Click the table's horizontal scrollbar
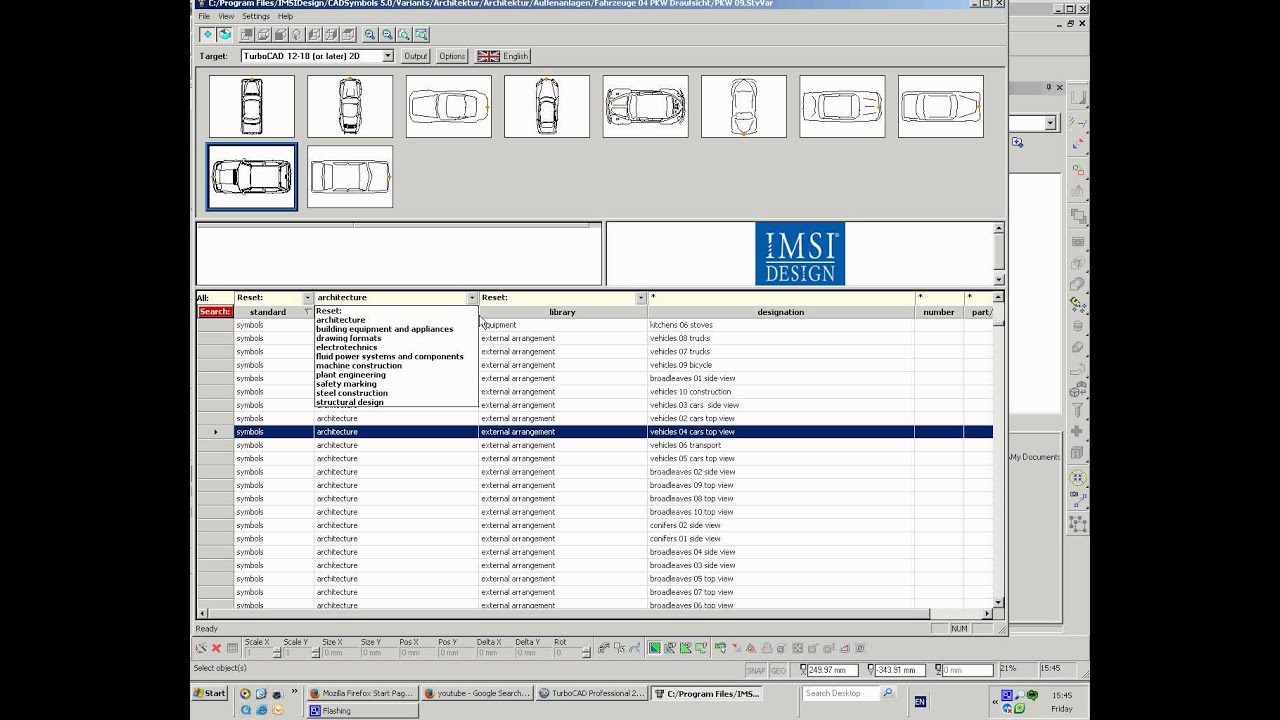Image resolution: width=1280 pixels, height=720 pixels. [595, 614]
